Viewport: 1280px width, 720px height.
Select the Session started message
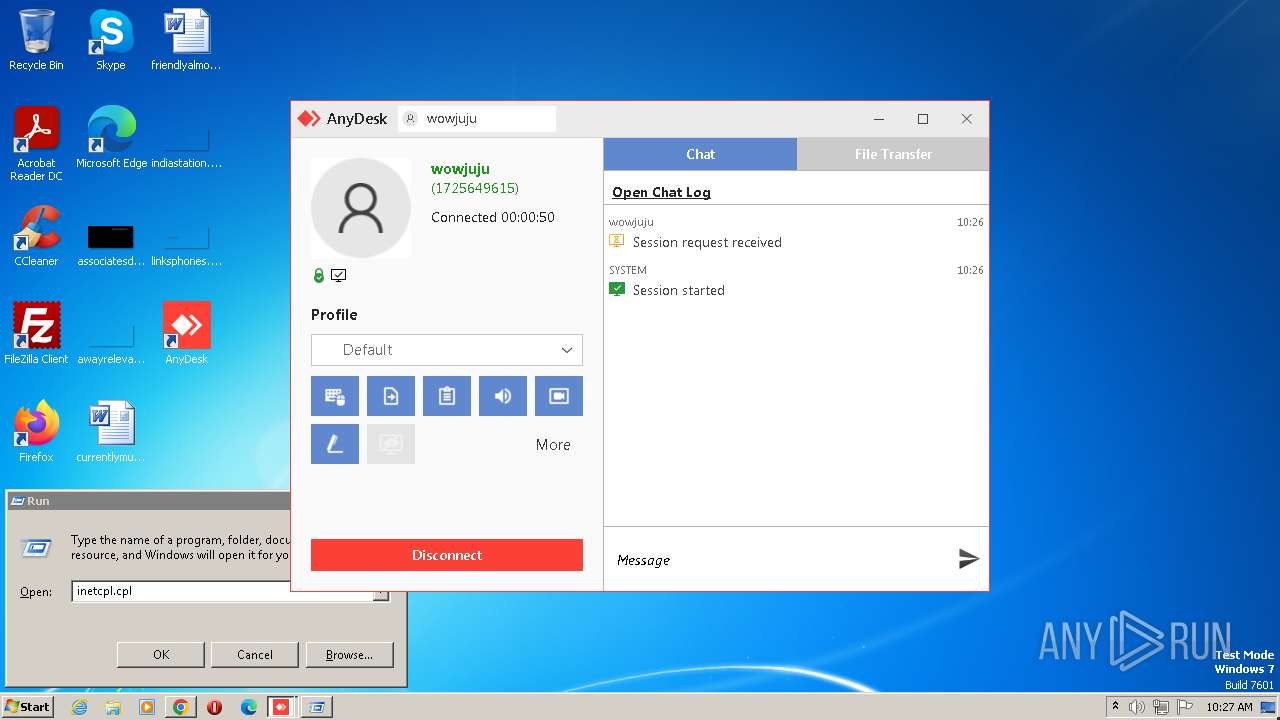point(679,290)
